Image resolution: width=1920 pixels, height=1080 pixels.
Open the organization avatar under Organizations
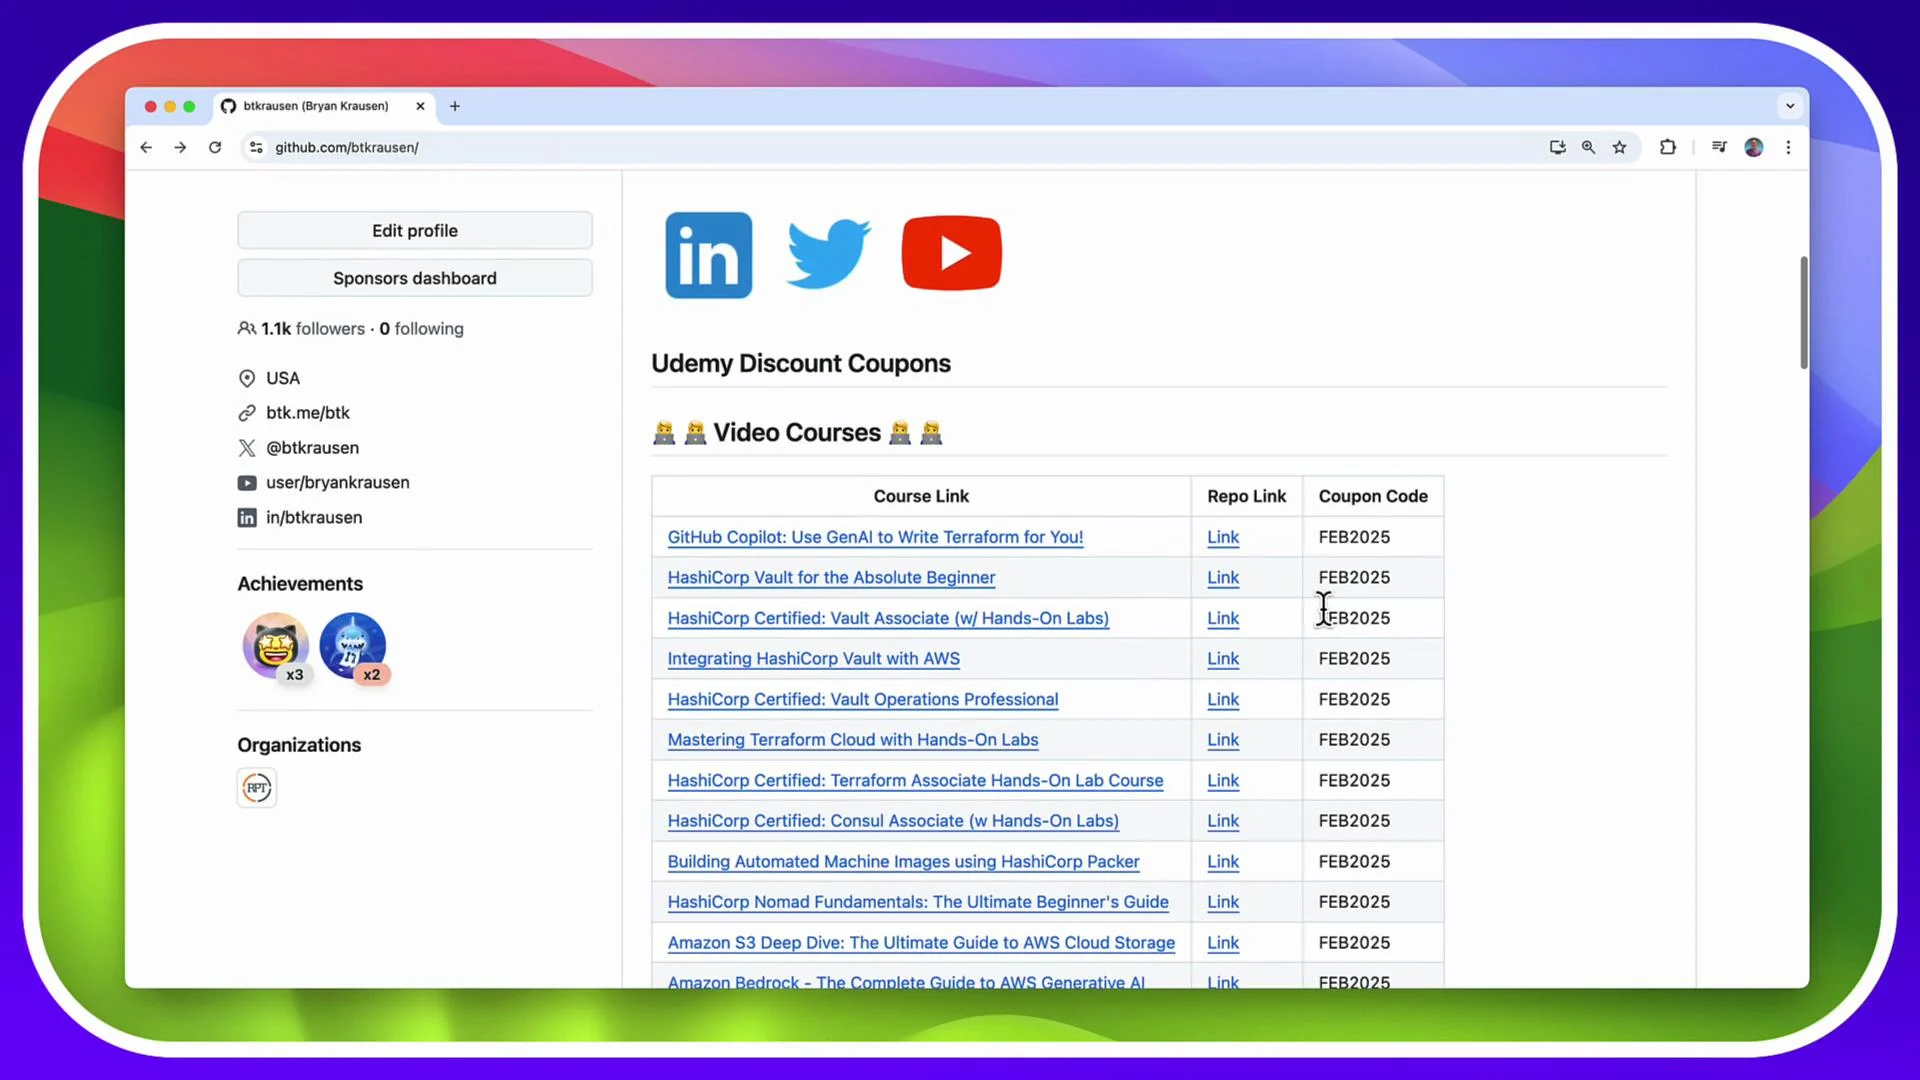257,787
